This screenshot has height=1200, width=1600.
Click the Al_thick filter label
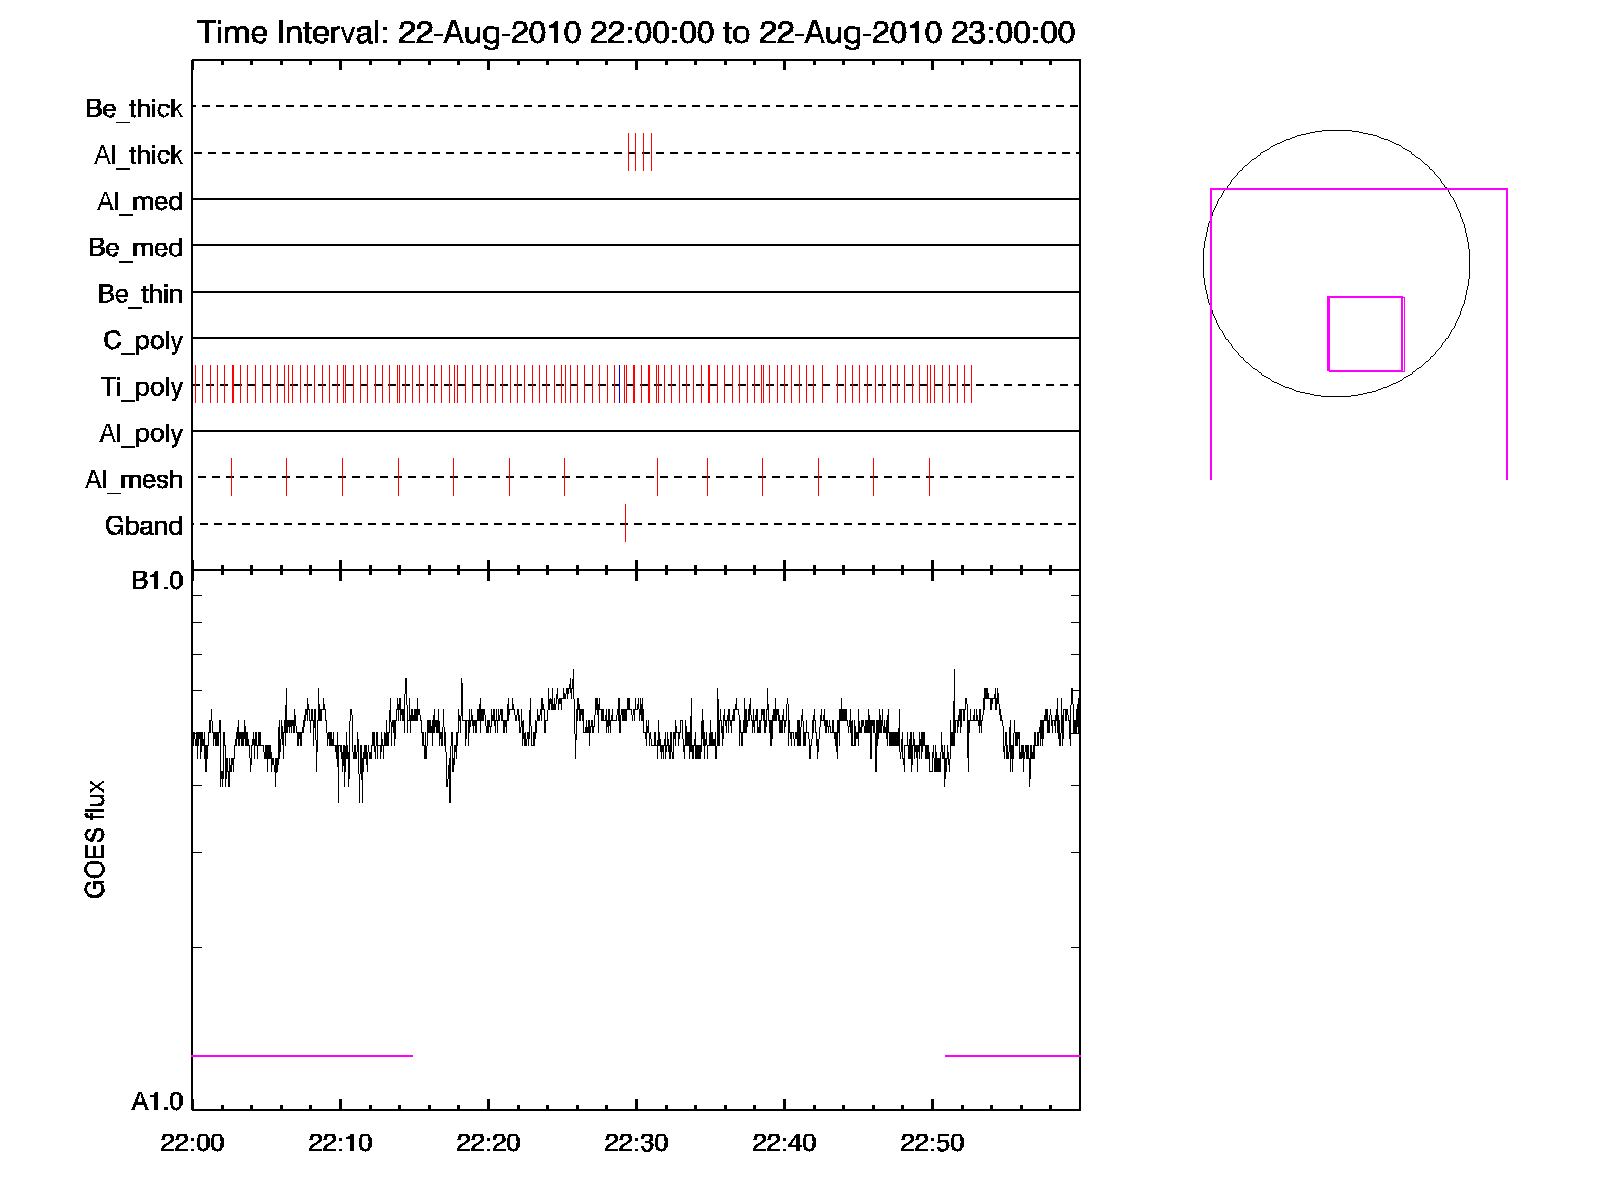[x=139, y=155]
